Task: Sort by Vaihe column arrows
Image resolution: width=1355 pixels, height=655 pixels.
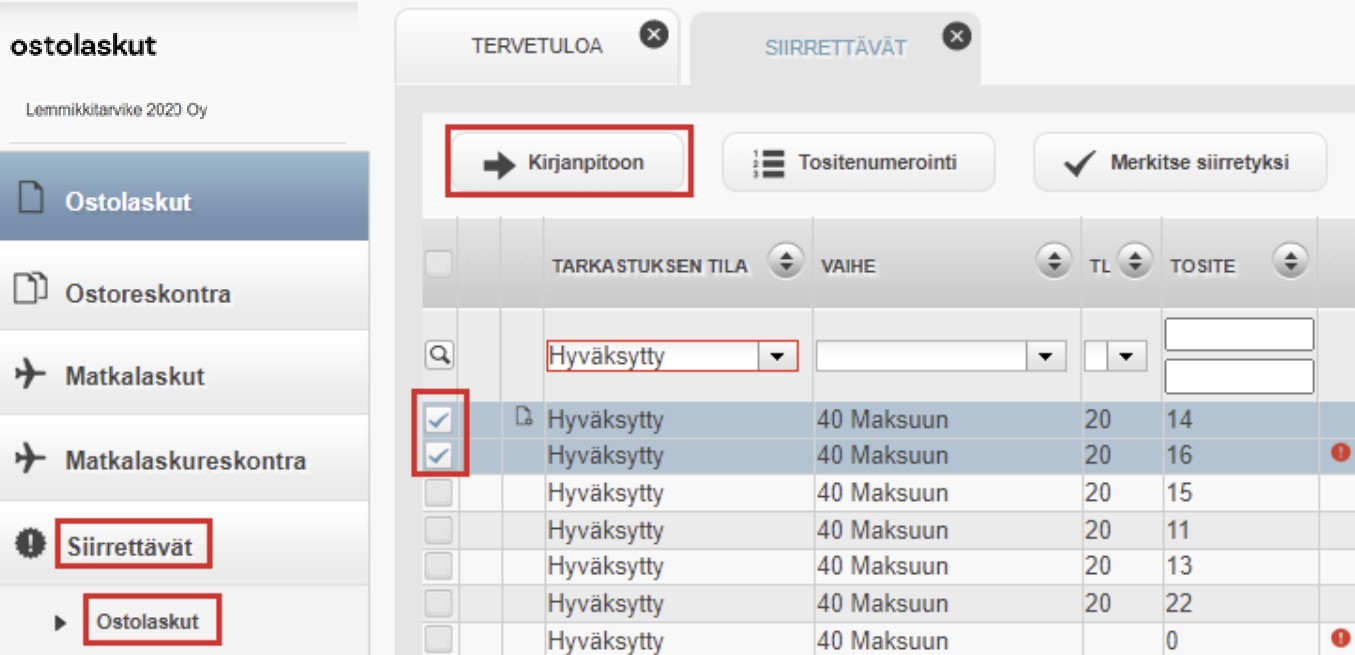Action: pyautogui.click(x=1054, y=263)
